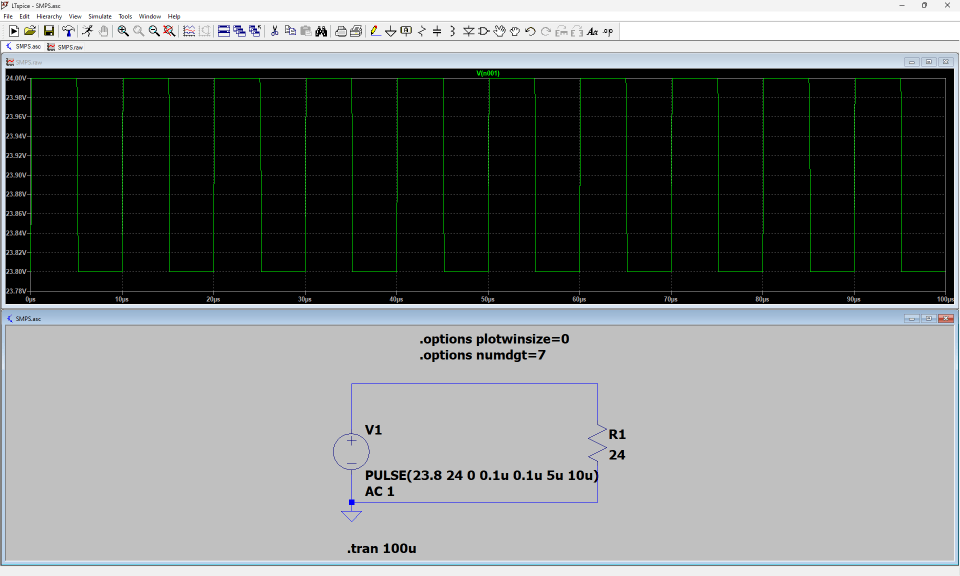Open Find with the binoculars icon
The height and width of the screenshot is (576, 960).
pyautogui.click(x=321, y=31)
